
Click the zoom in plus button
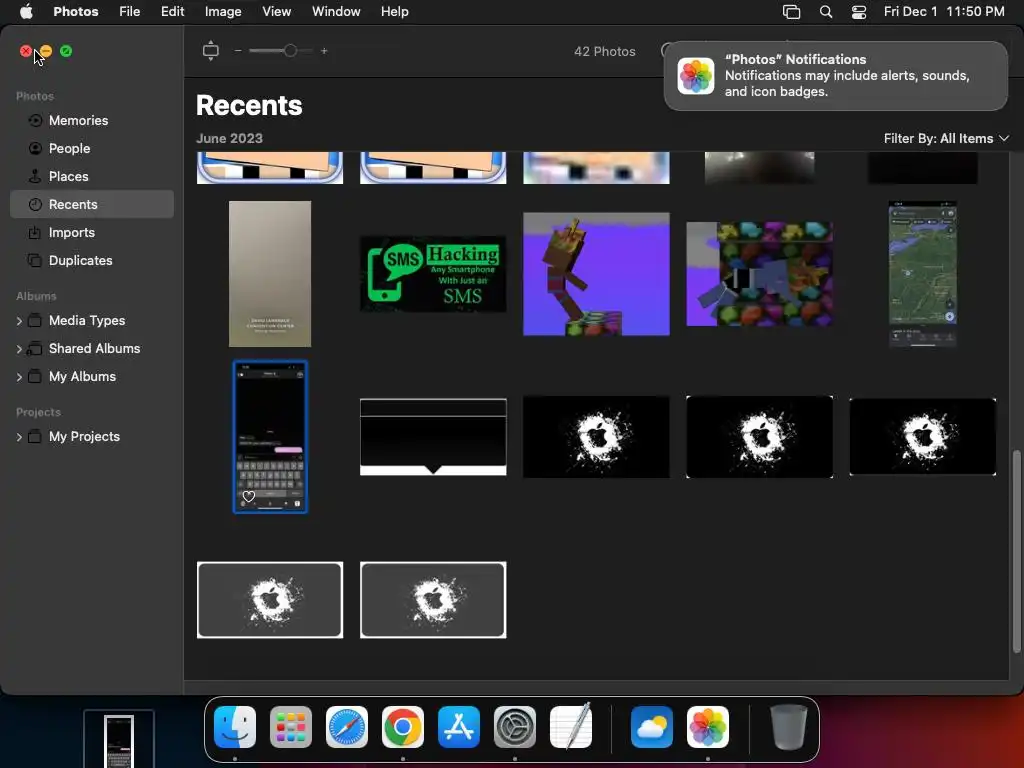(324, 51)
